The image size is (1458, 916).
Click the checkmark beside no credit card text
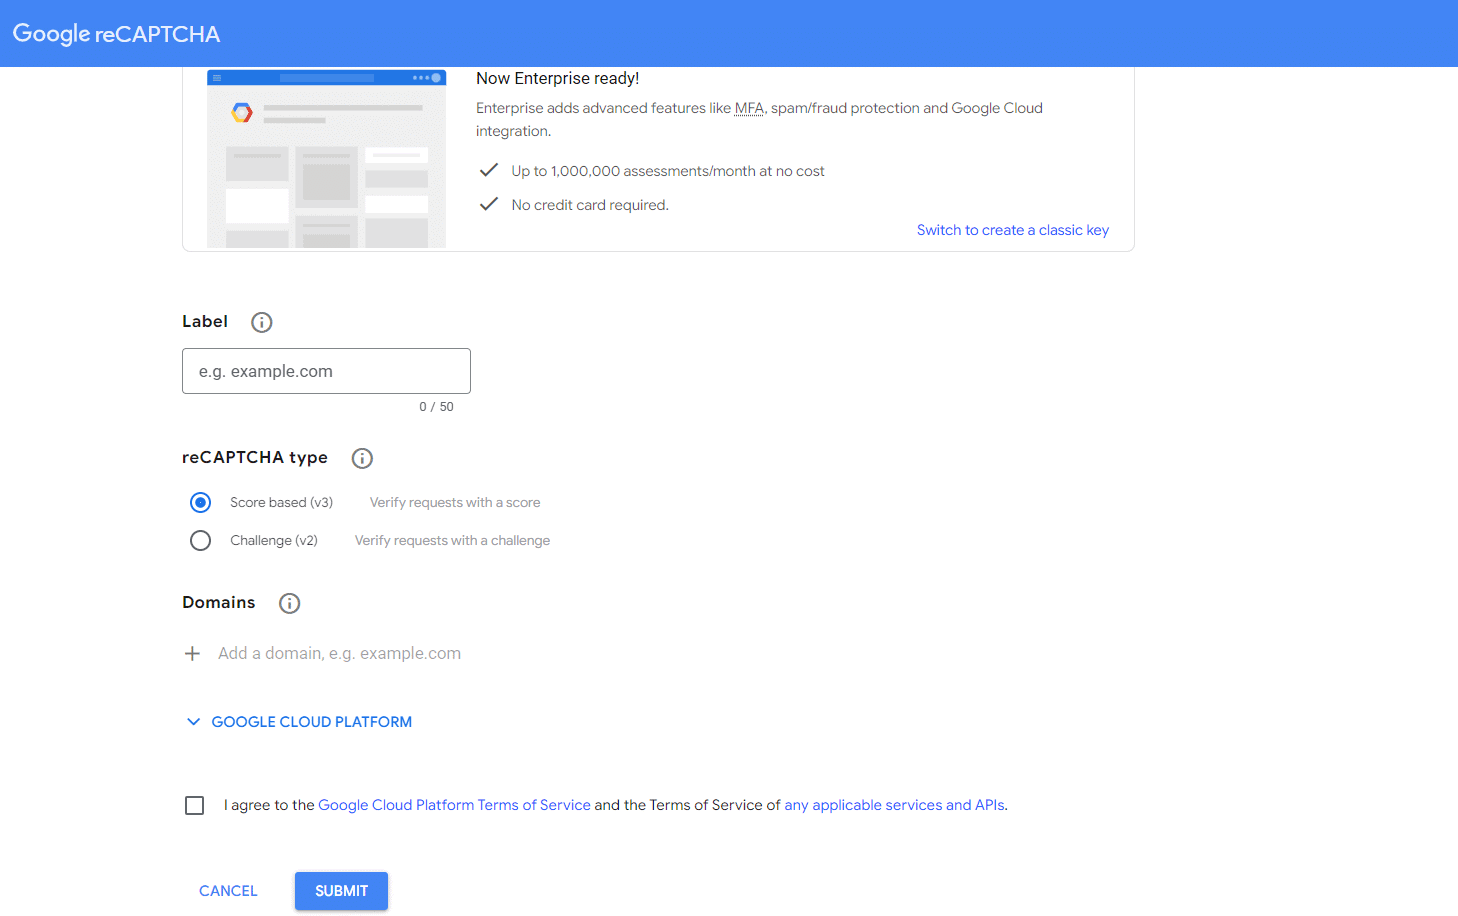488,203
